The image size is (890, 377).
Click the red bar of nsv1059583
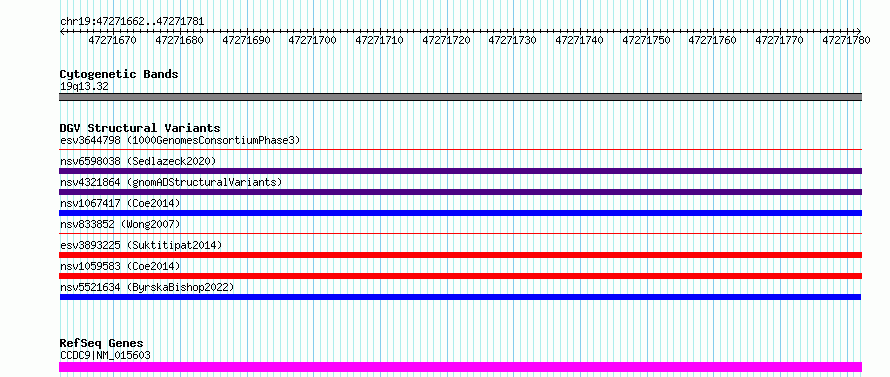[x=460, y=276]
